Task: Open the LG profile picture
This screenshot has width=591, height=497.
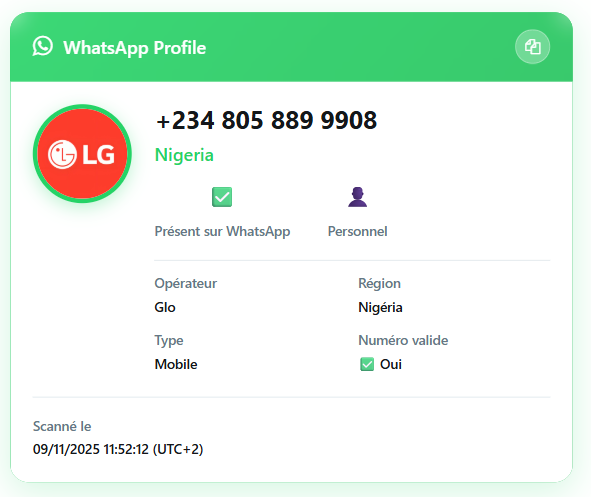Action: 82,154
